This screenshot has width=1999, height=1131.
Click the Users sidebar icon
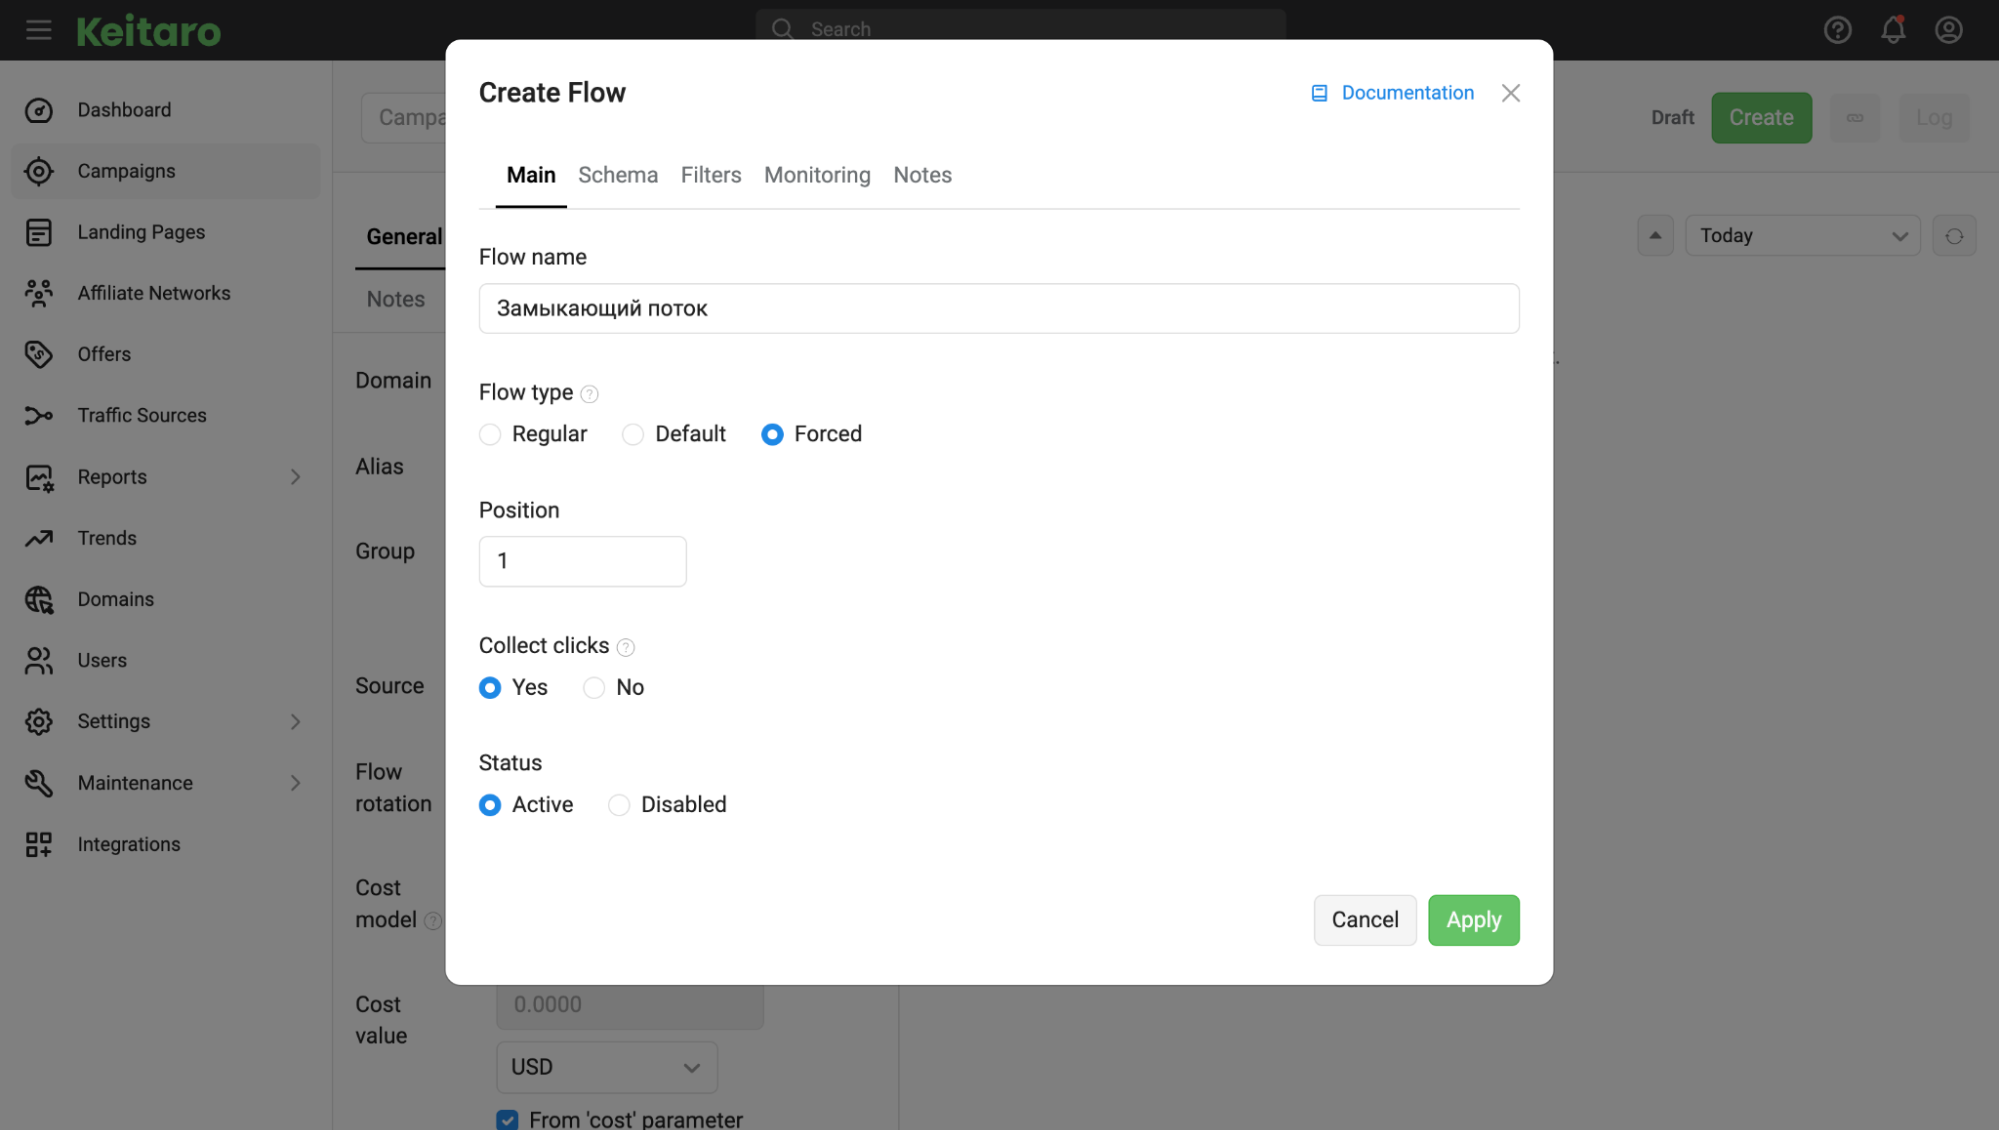tap(39, 660)
